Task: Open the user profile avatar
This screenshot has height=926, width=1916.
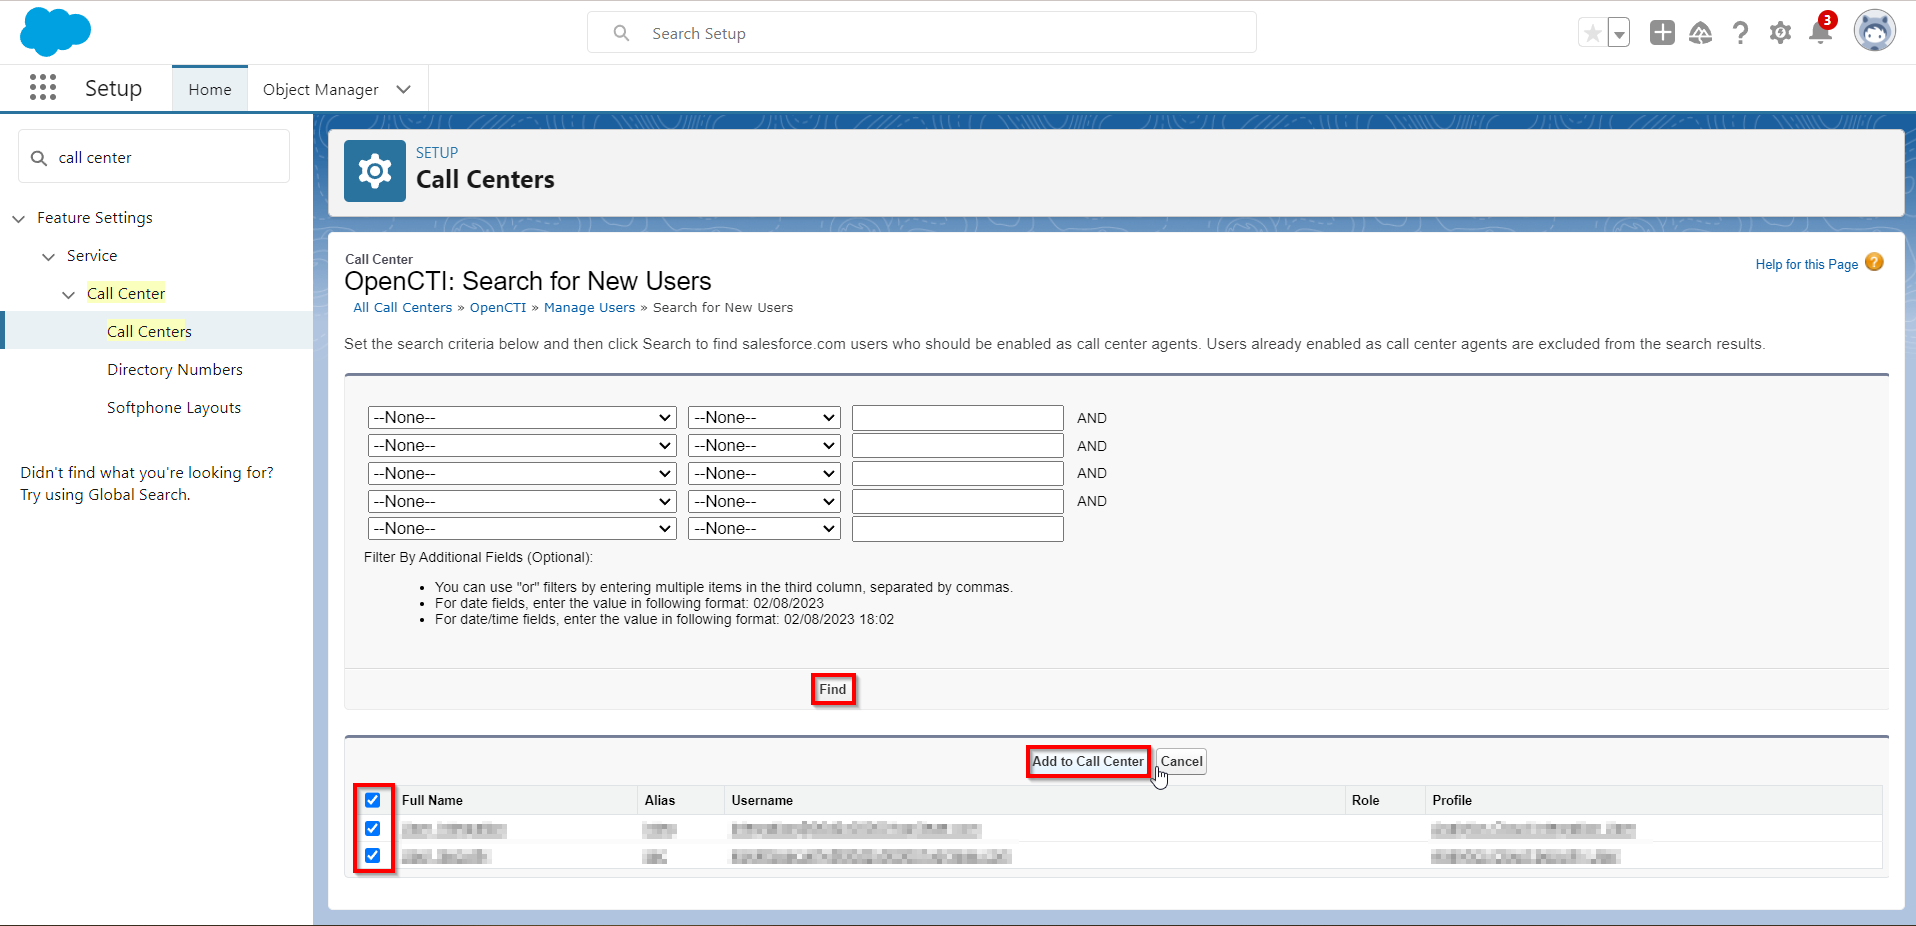Action: point(1875,32)
